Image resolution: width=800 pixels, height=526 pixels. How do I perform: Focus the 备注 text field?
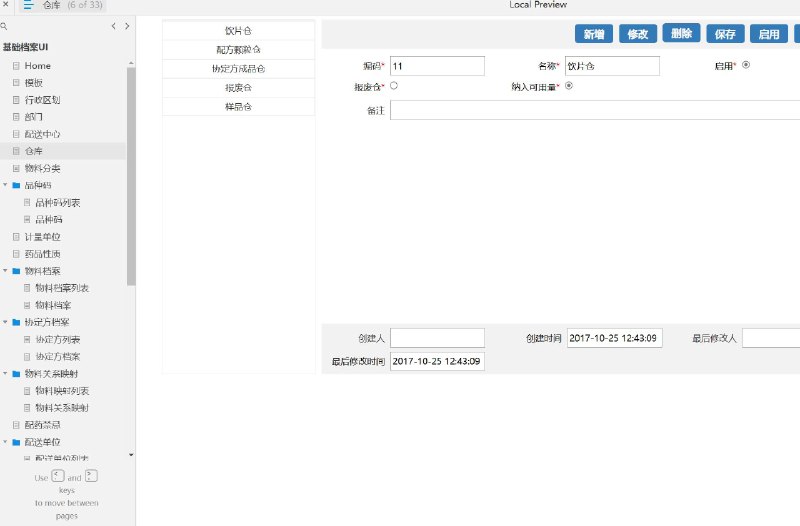595,110
